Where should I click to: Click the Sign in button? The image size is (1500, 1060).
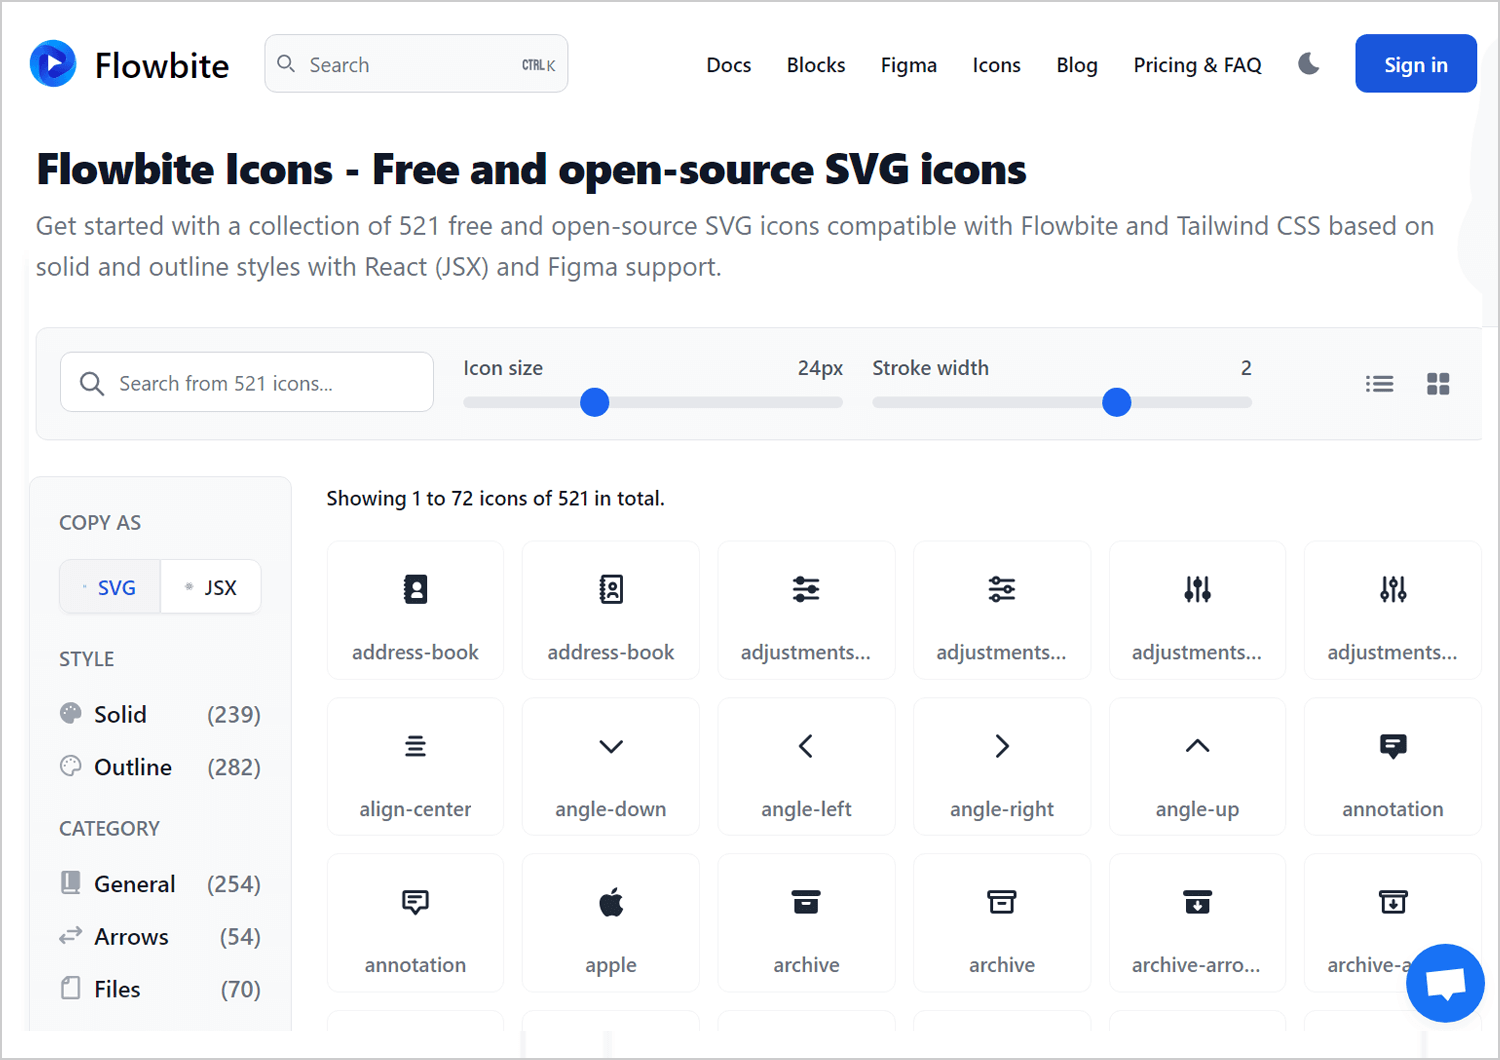(1416, 64)
